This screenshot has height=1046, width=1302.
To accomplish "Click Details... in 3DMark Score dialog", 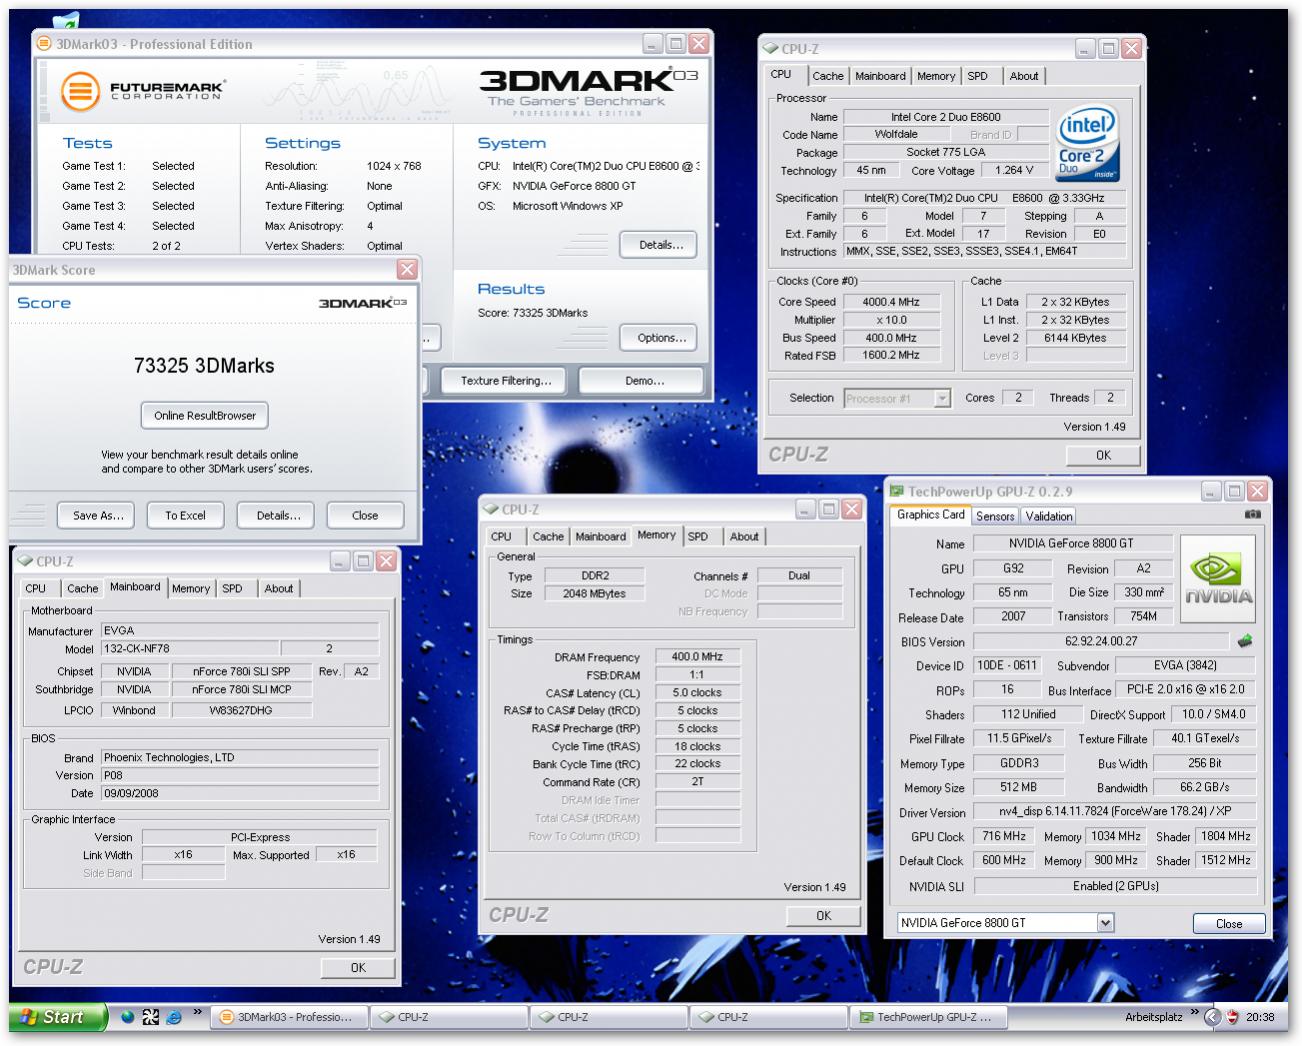I will coord(278,516).
